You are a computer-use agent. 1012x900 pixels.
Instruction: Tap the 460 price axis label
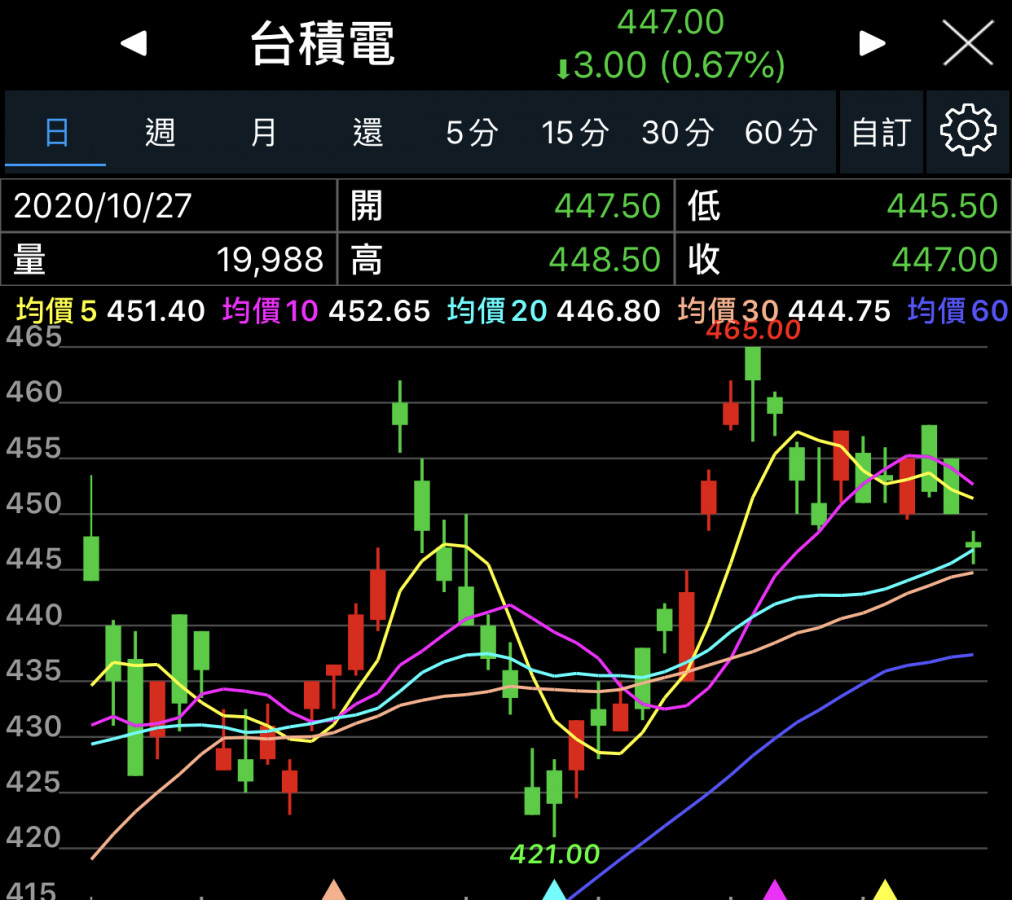(34, 392)
